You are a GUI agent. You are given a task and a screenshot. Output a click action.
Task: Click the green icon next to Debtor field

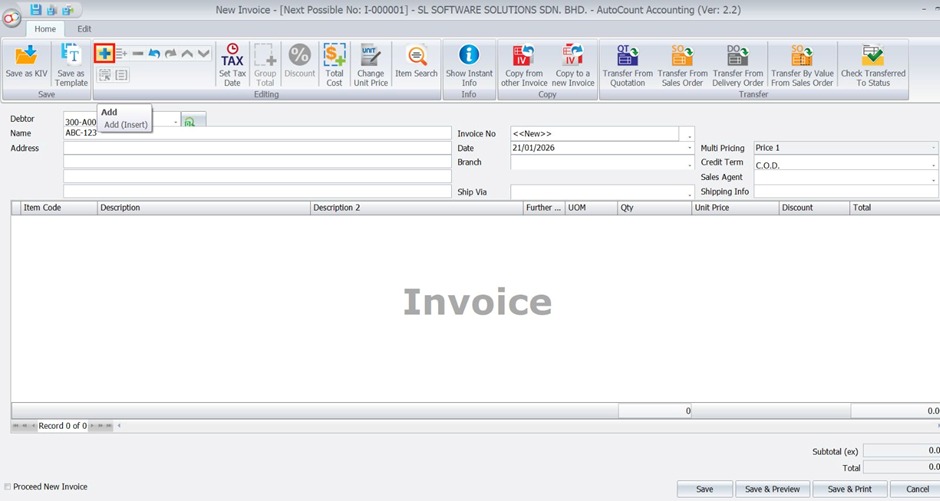click(189, 122)
